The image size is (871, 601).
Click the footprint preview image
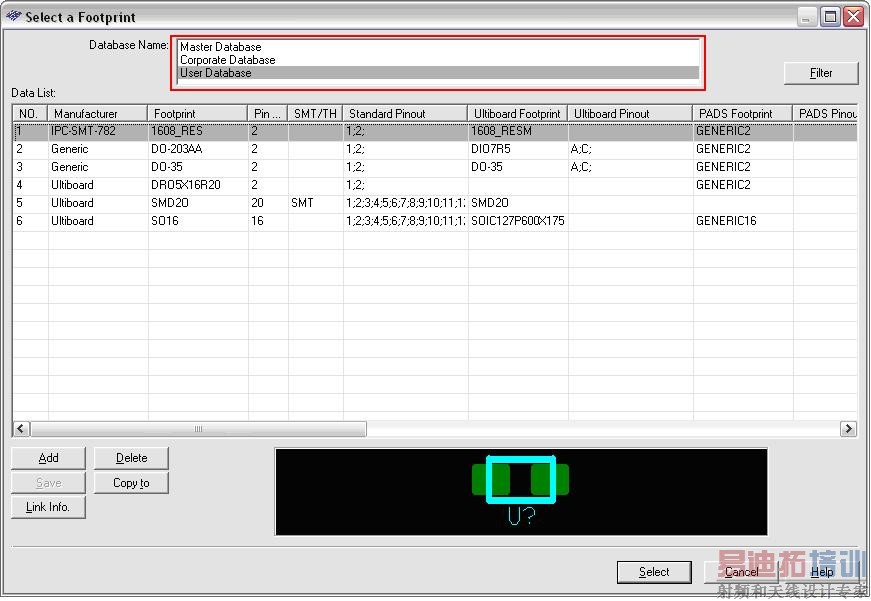point(521,492)
